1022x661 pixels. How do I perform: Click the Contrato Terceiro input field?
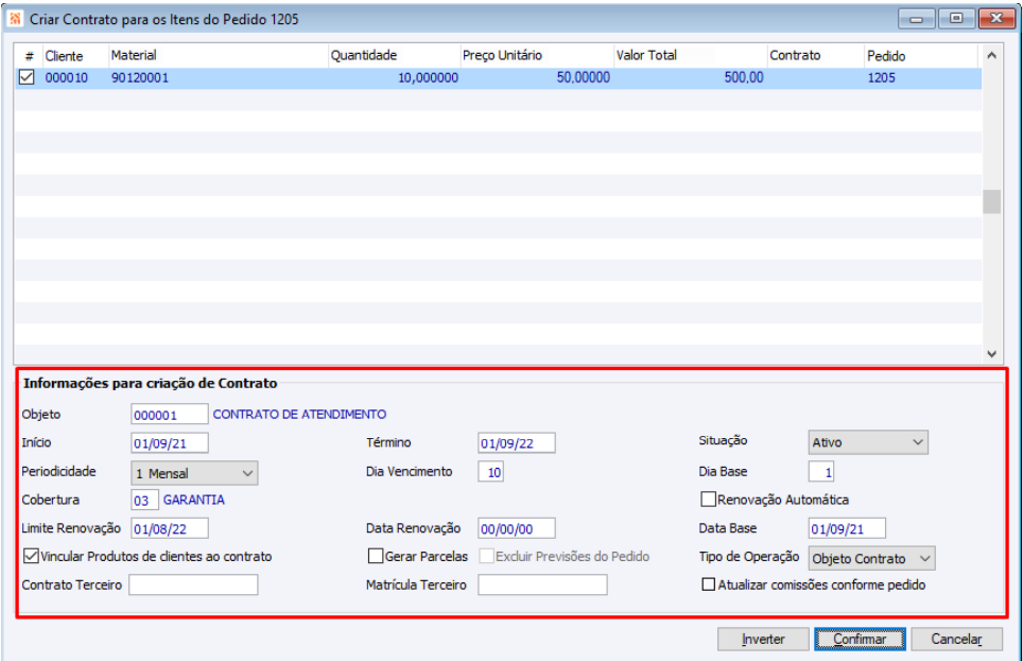(x=194, y=585)
